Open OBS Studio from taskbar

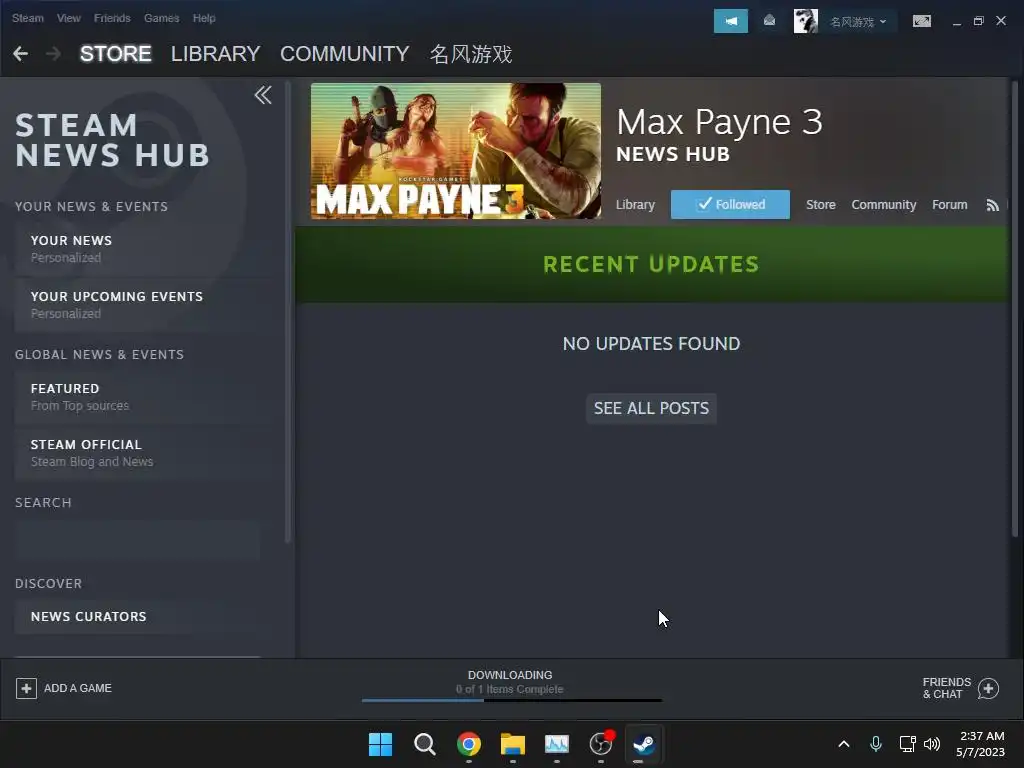click(601, 744)
